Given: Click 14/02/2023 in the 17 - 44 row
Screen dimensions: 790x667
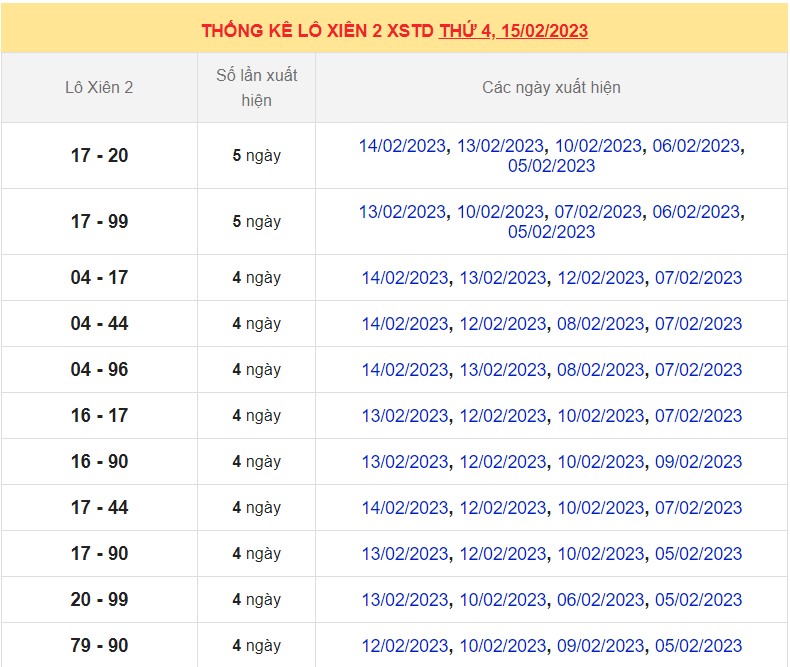Looking at the screenshot, I should pos(405,508).
